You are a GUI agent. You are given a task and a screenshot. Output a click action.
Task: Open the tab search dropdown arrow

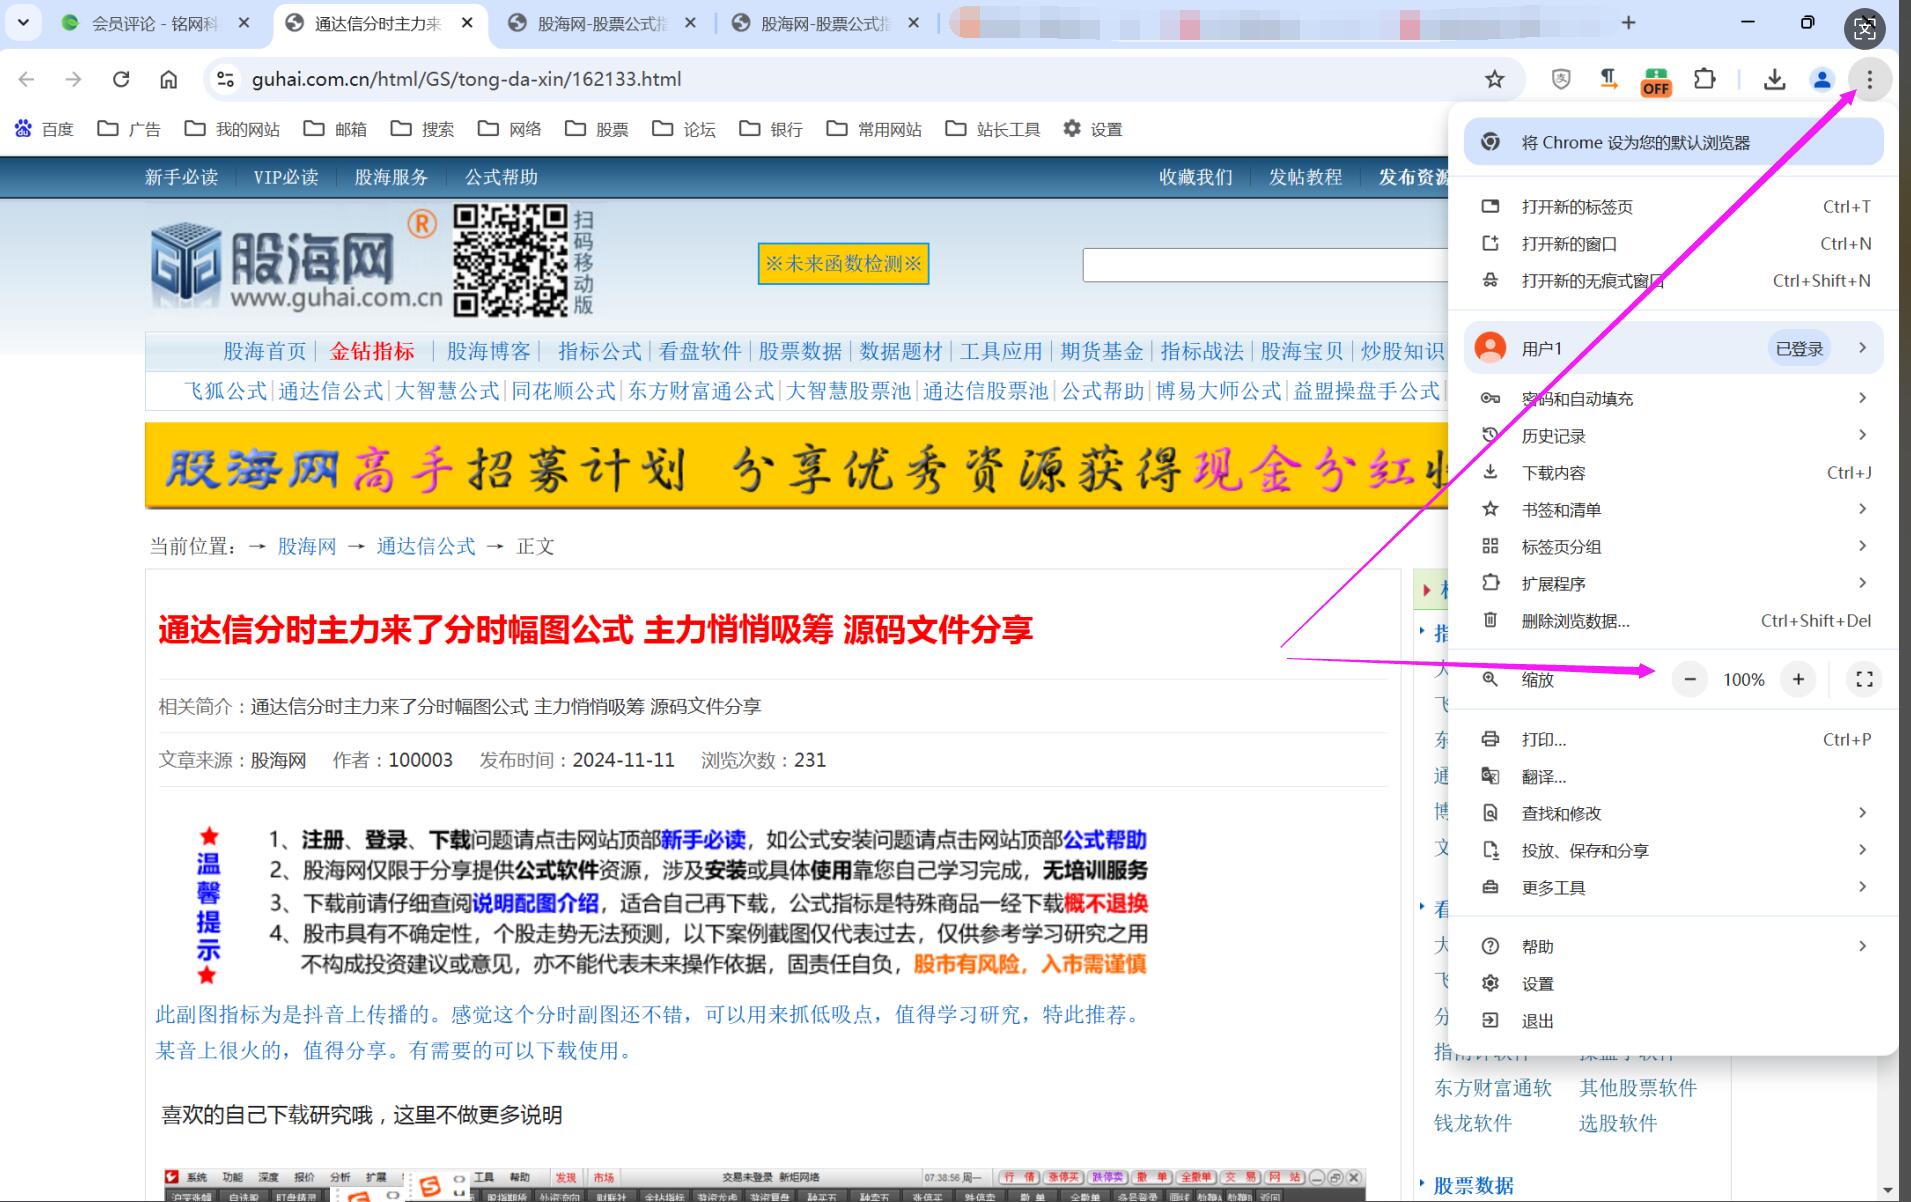(x=23, y=22)
